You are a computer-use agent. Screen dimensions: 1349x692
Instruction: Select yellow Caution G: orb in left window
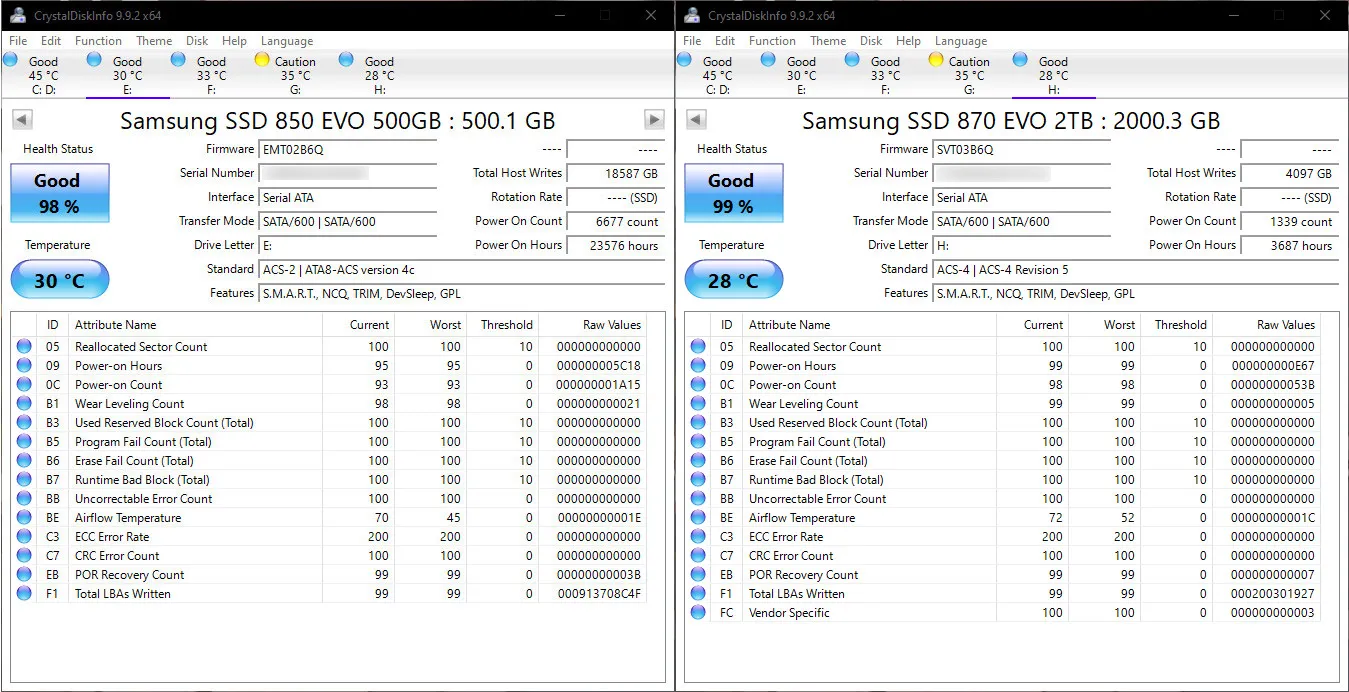coord(262,60)
